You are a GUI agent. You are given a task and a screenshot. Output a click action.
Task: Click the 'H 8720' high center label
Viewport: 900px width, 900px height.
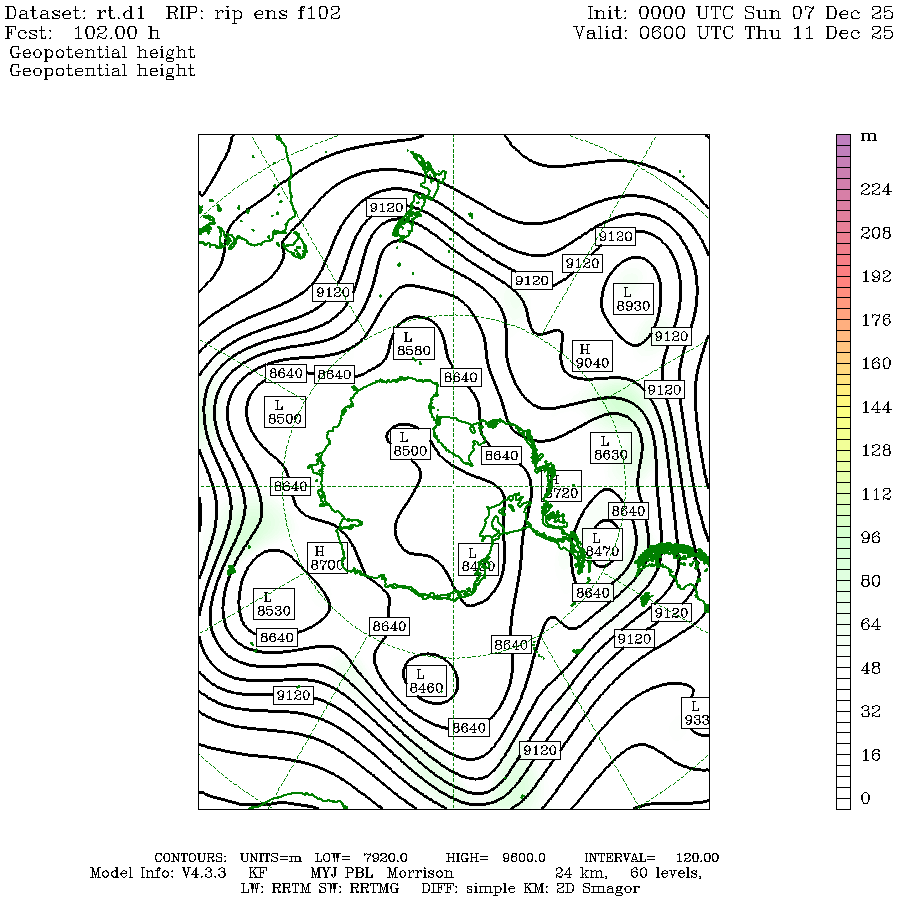pos(562,486)
